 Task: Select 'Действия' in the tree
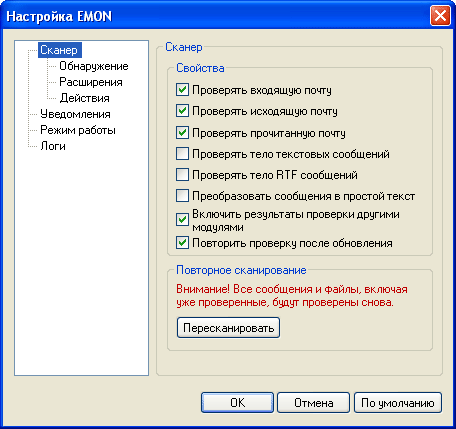coord(84,98)
